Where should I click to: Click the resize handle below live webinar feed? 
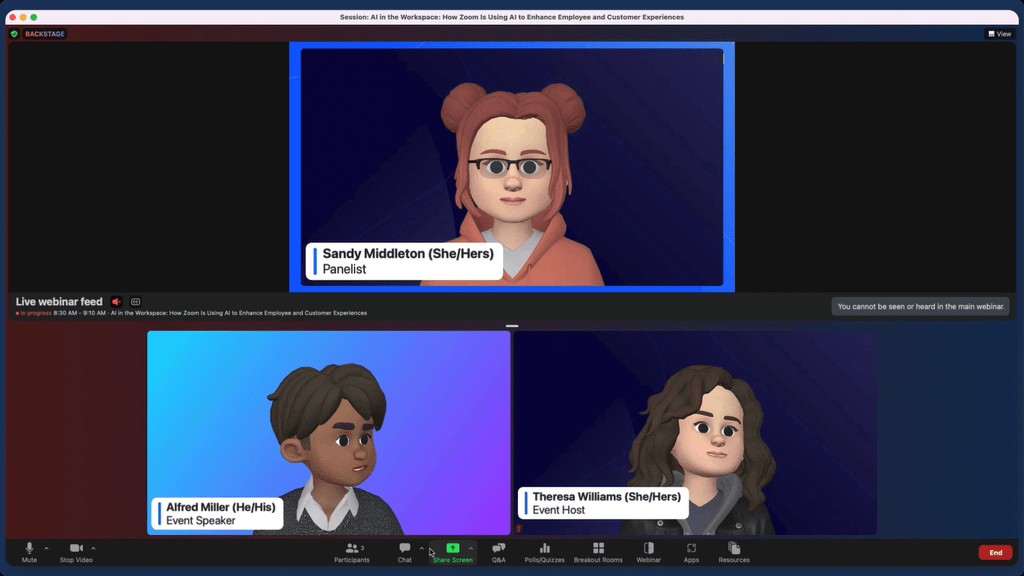click(512, 325)
